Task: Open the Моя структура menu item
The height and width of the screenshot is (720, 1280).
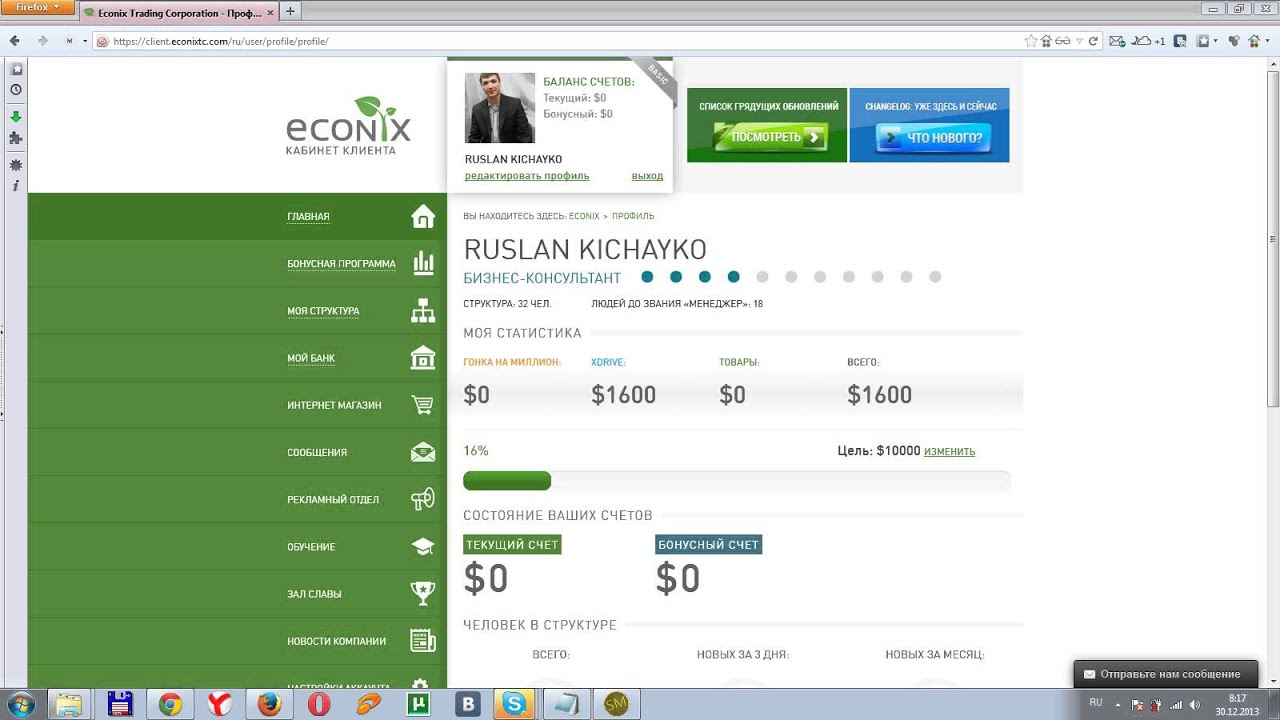Action: 323,311
